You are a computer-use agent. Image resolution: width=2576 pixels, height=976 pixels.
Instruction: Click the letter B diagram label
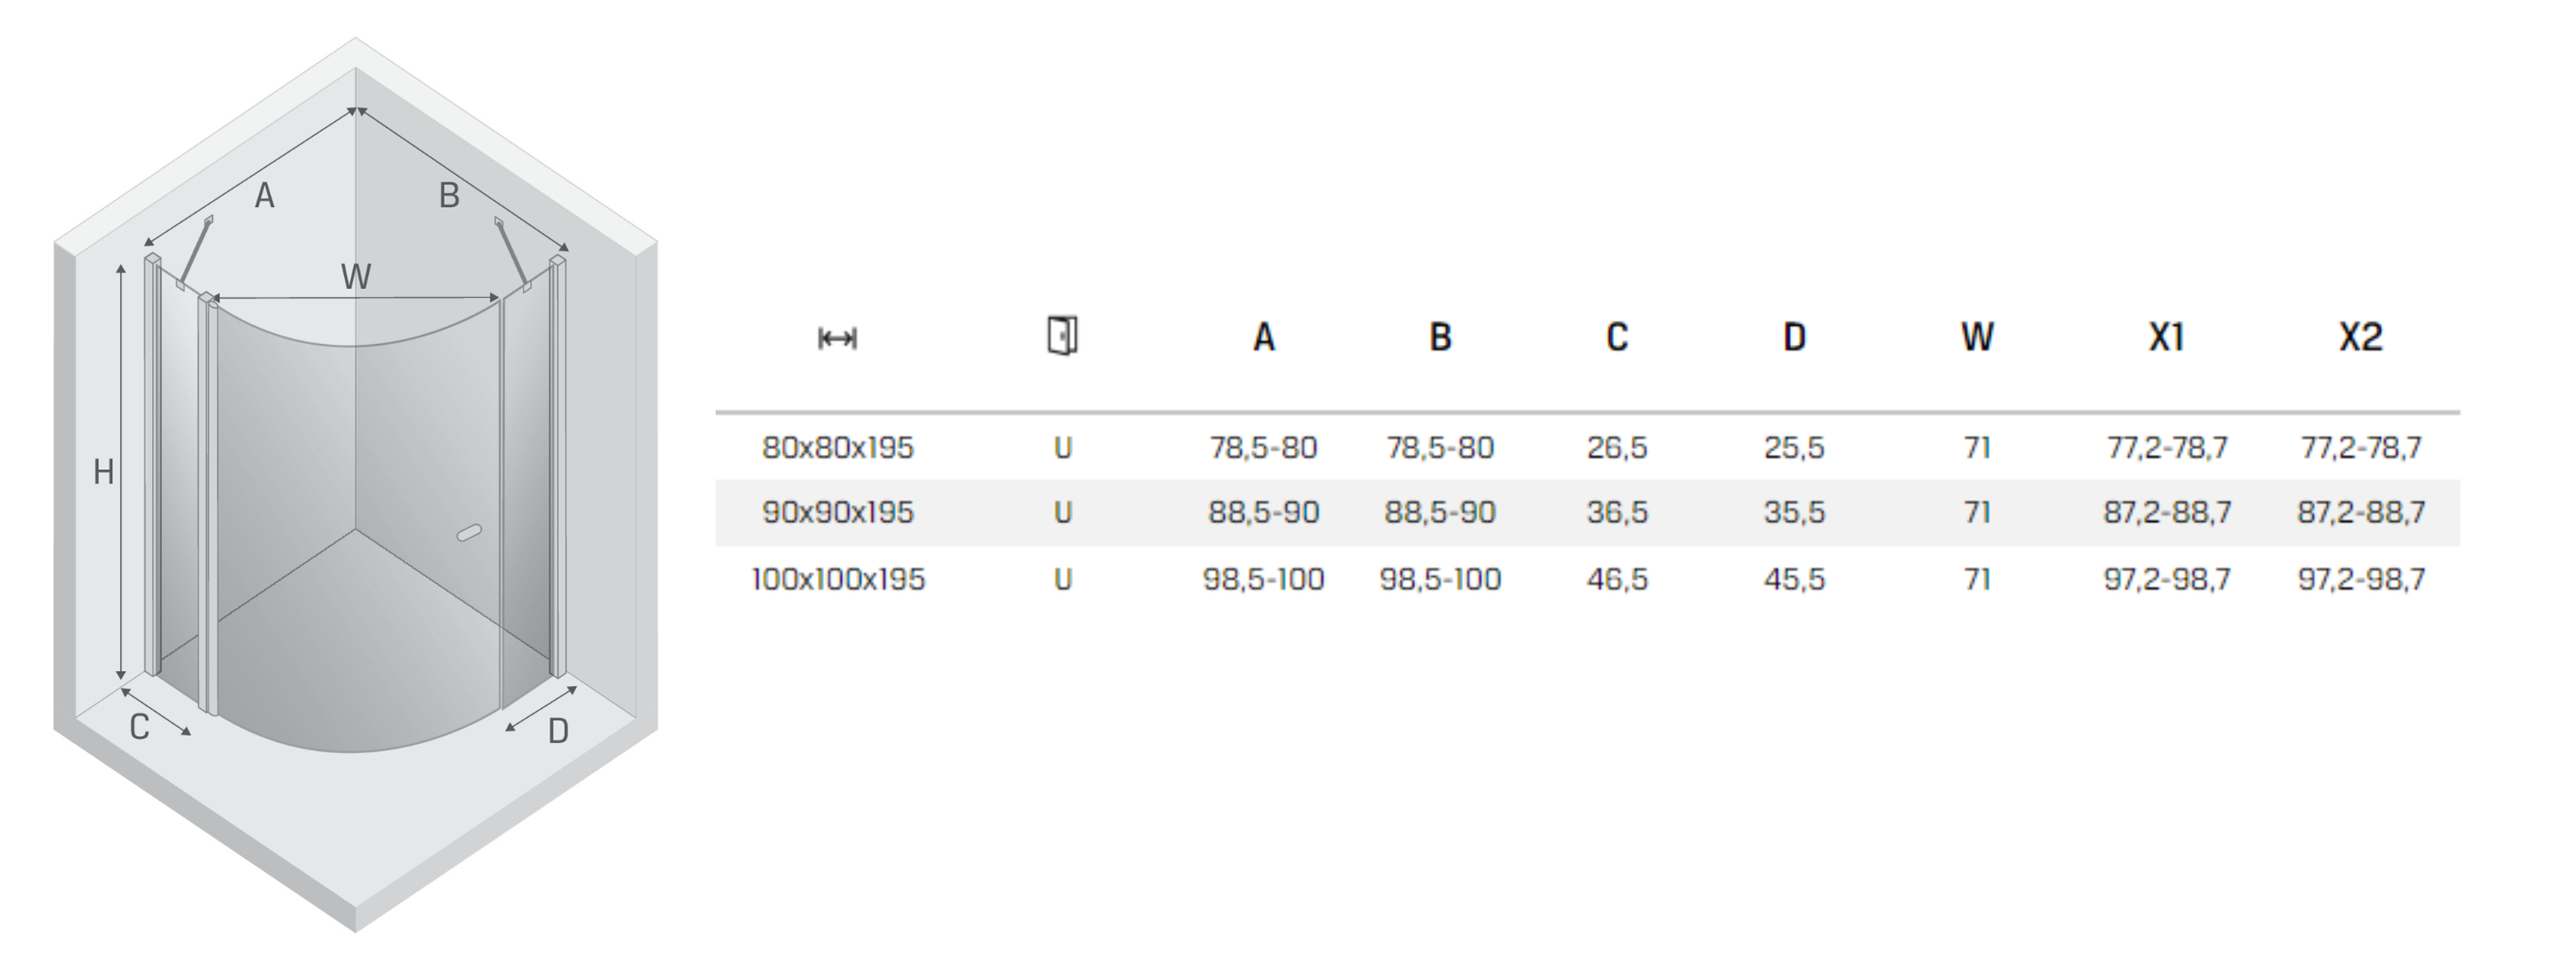click(449, 196)
